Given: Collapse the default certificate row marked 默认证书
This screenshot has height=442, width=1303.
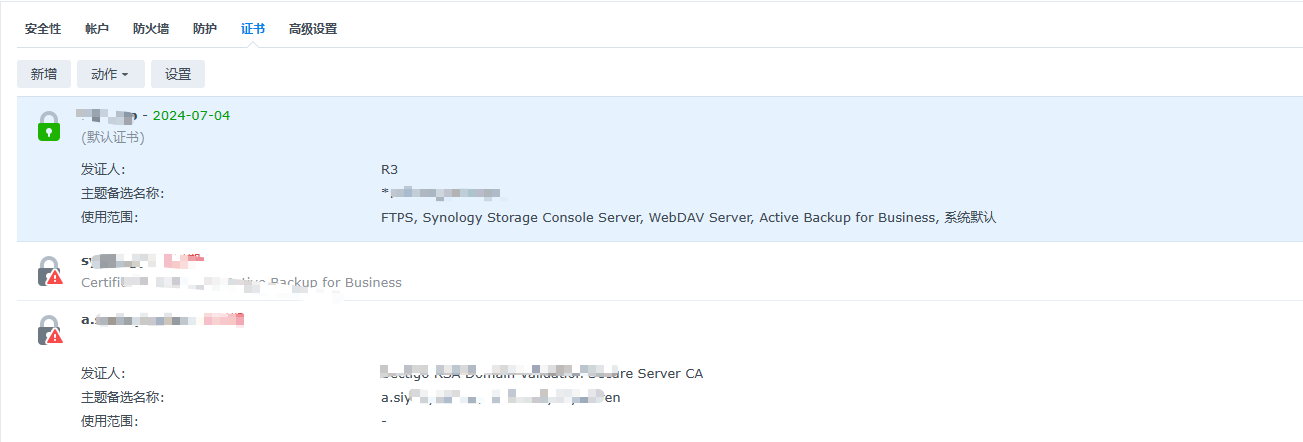Looking at the screenshot, I should (x=660, y=126).
